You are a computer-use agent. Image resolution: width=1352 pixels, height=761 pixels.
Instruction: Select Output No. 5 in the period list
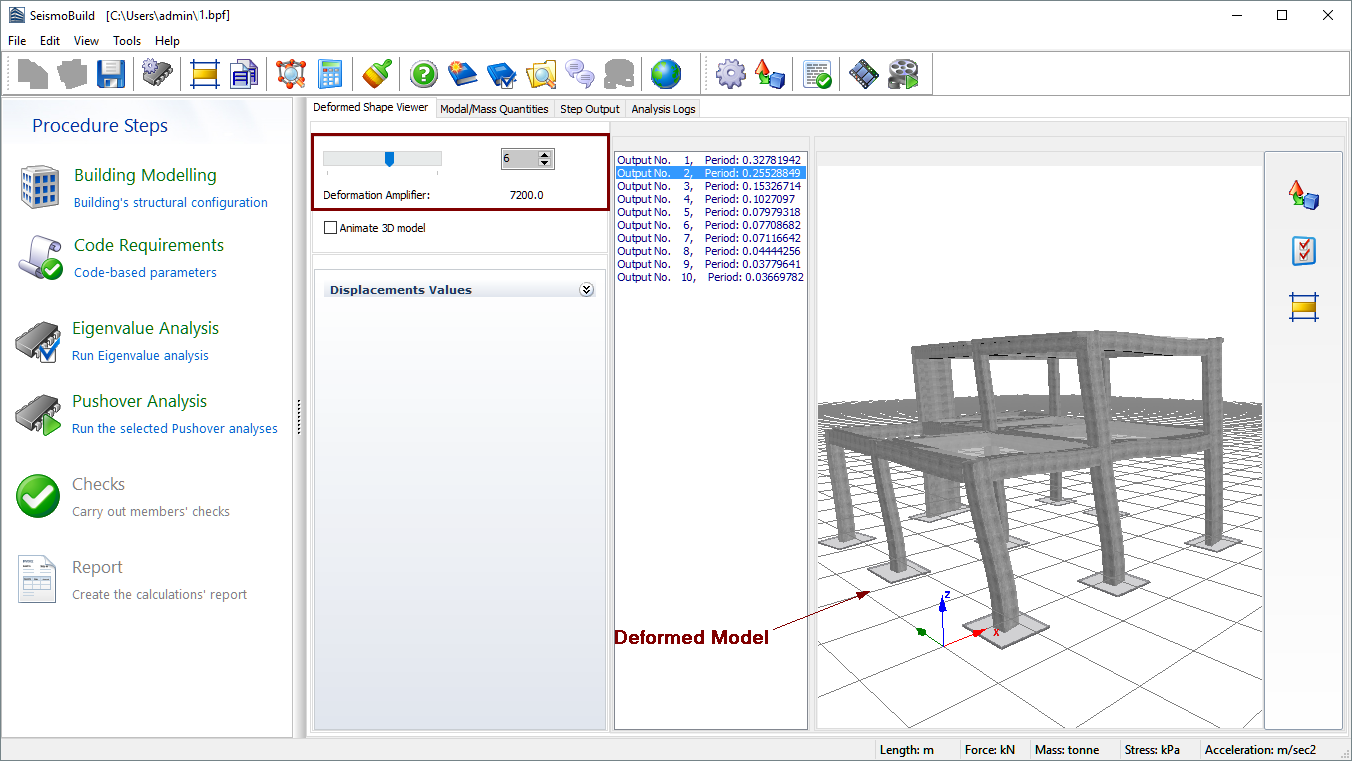[709, 212]
